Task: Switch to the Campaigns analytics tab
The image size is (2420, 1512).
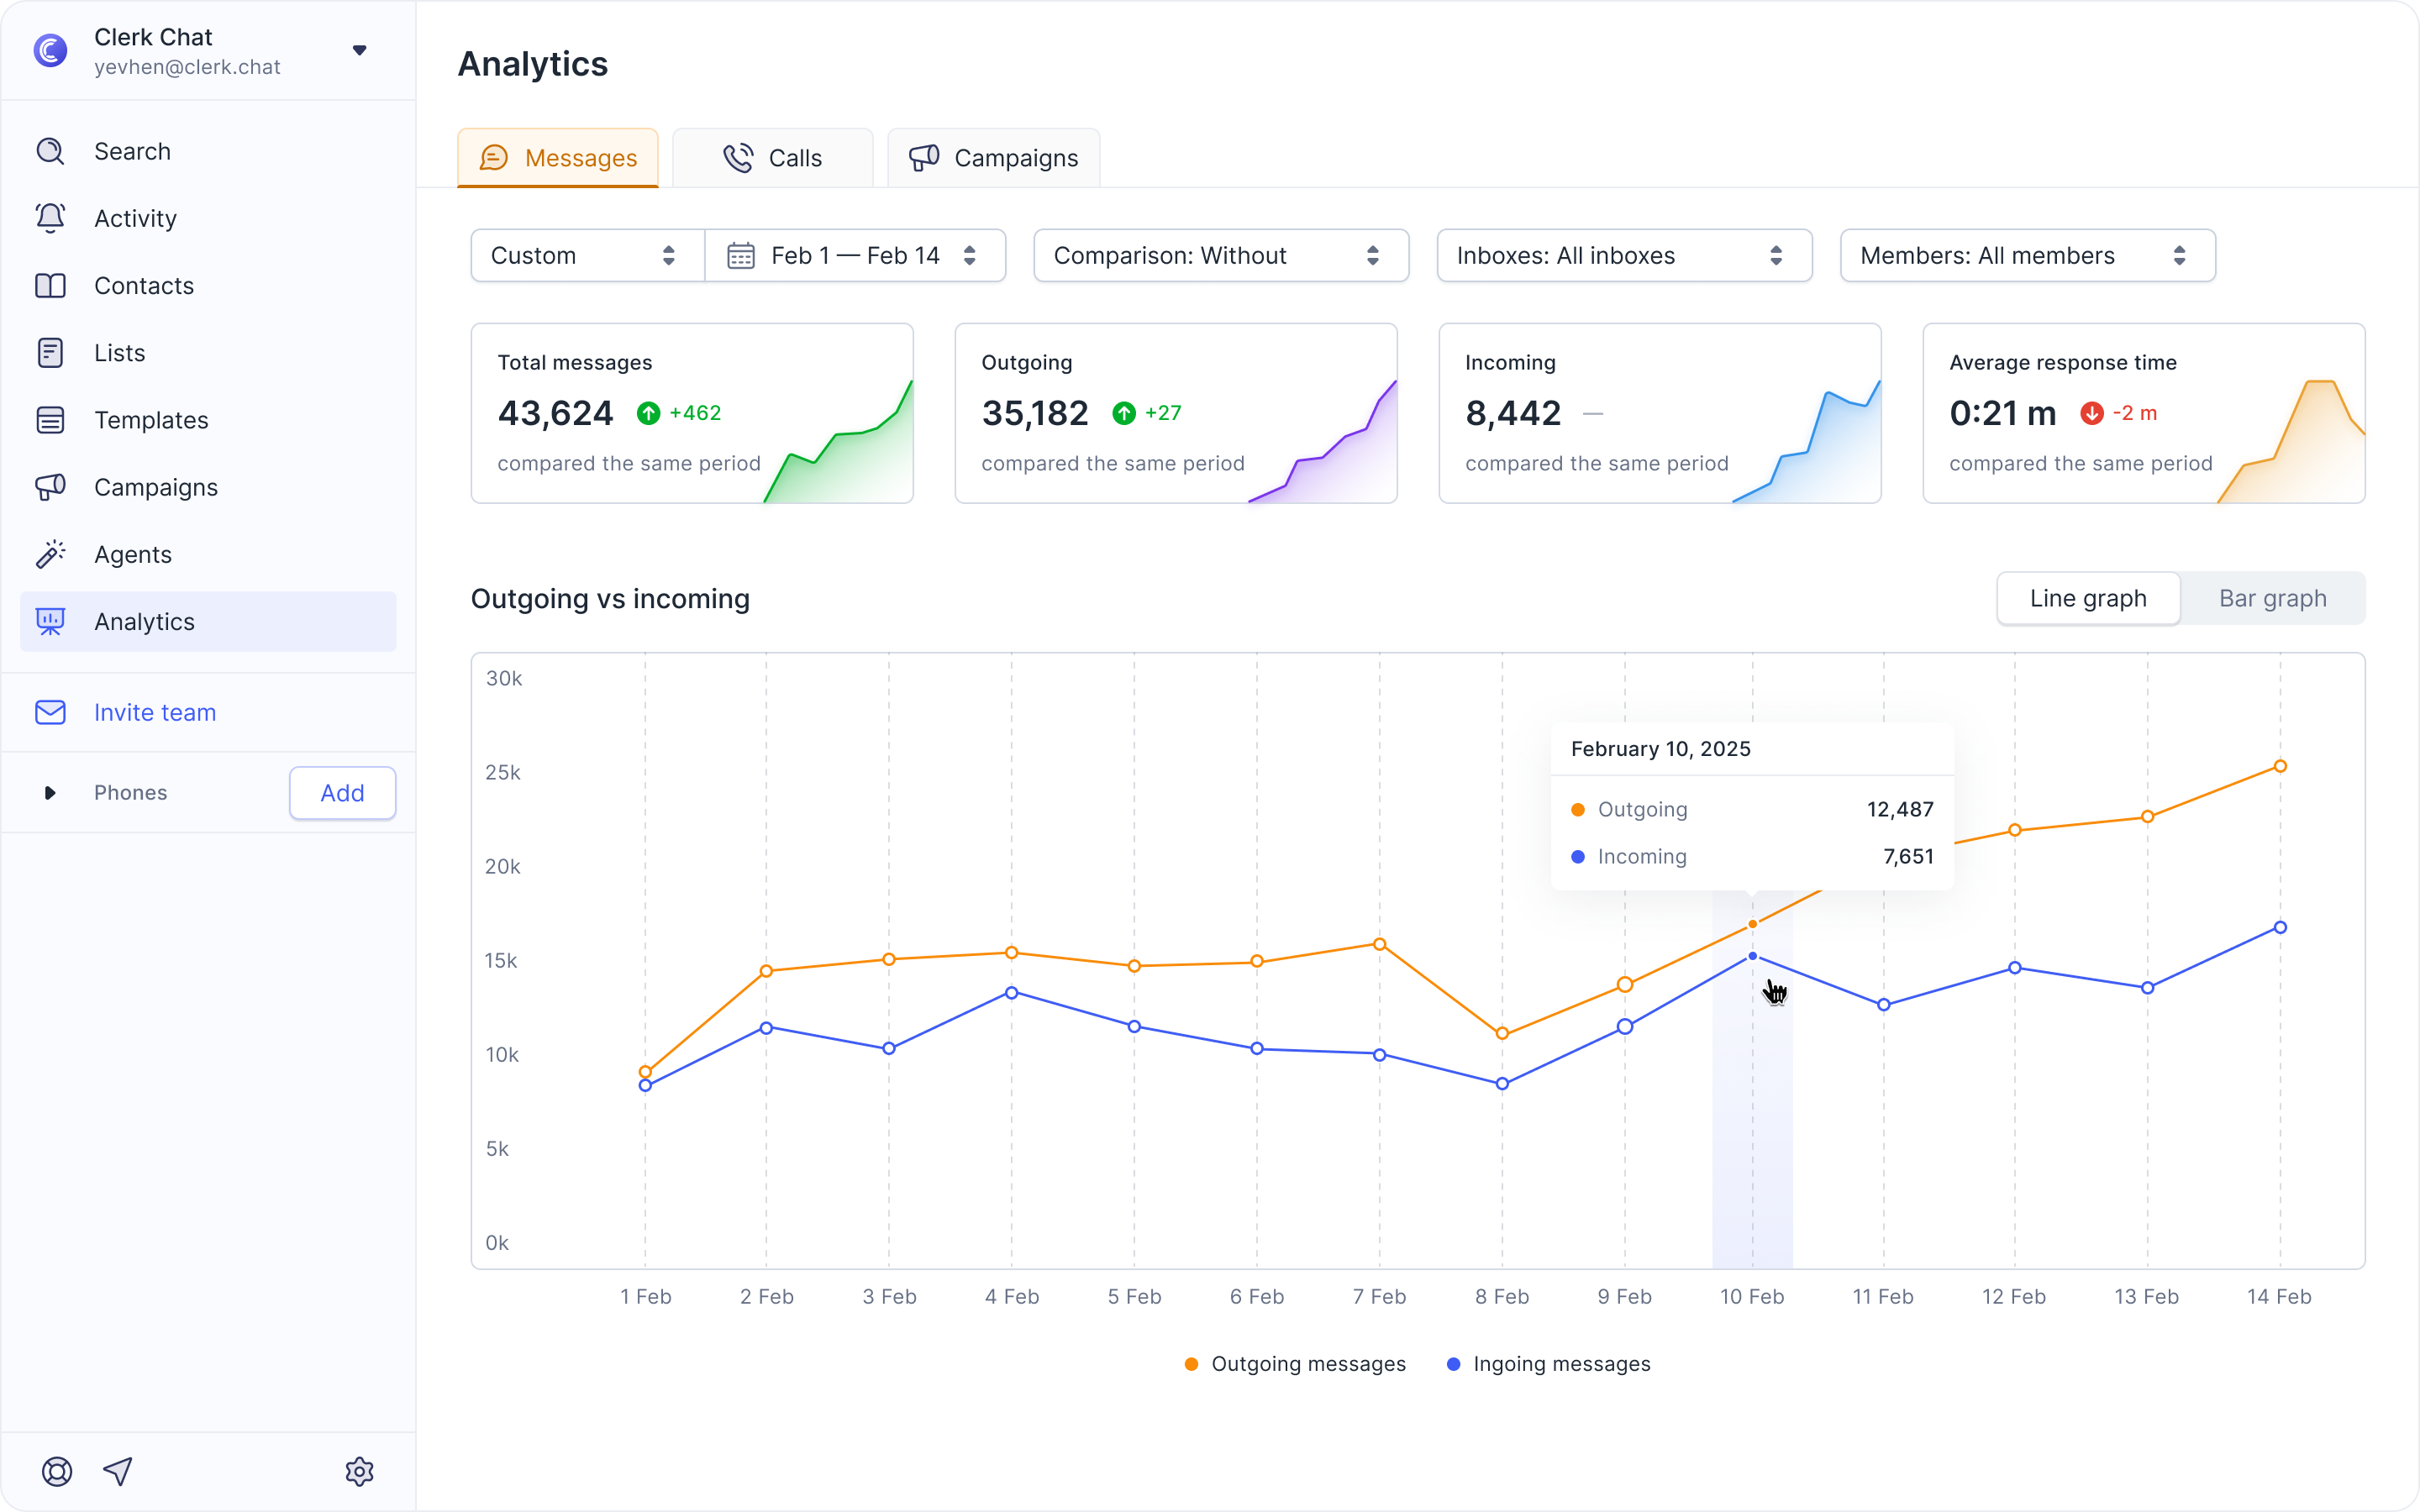Action: [x=994, y=158]
